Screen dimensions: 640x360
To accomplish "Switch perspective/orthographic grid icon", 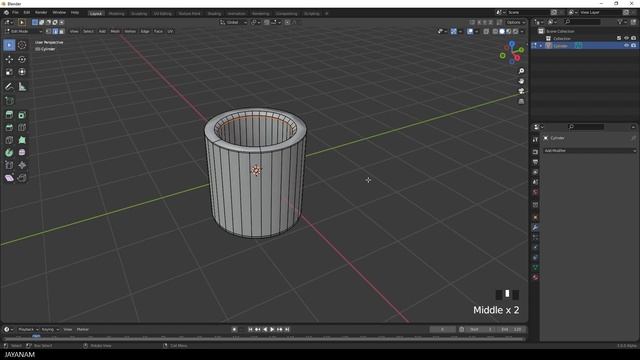I will 521,101.
